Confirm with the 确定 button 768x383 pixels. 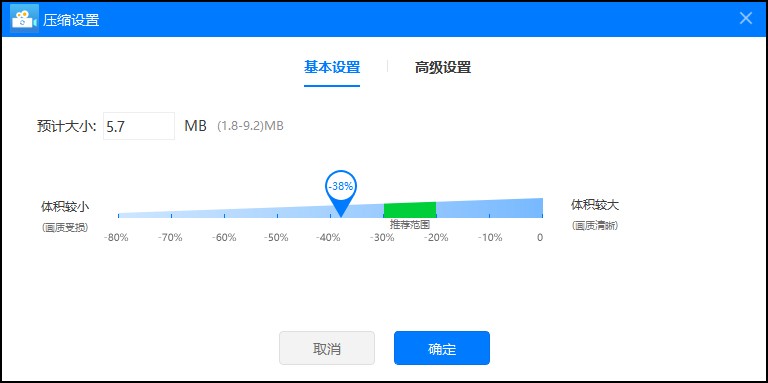(442, 348)
